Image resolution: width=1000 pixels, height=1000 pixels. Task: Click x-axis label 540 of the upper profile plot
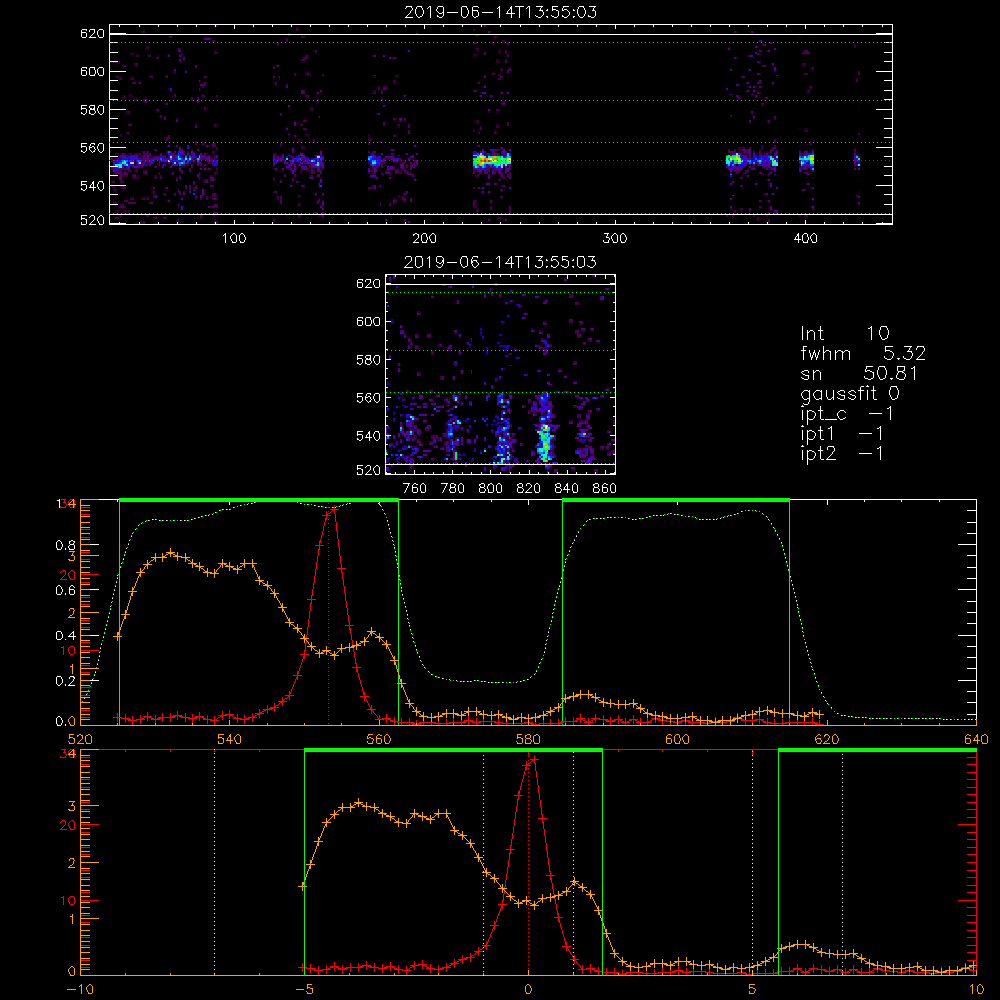[230, 739]
